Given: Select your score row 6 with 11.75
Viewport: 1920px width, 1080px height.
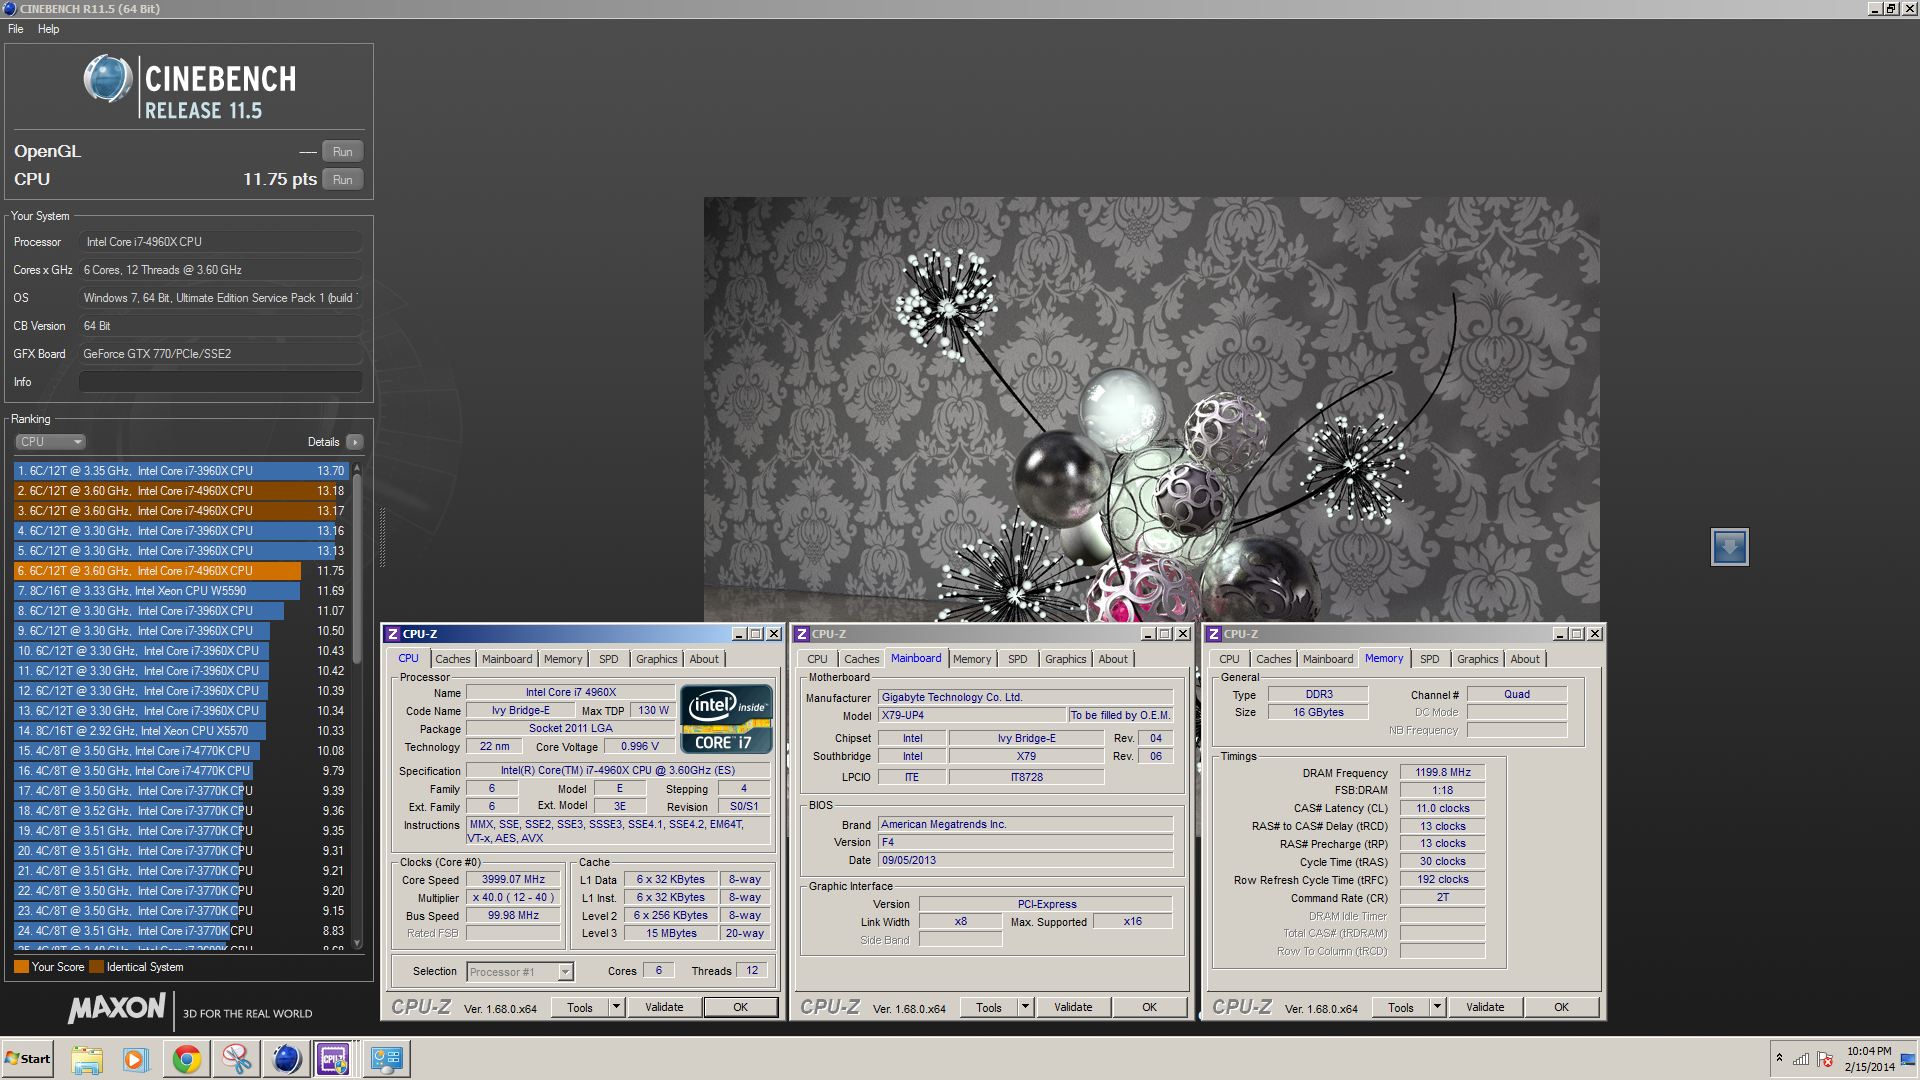Looking at the screenshot, I should tap(180, 571).
